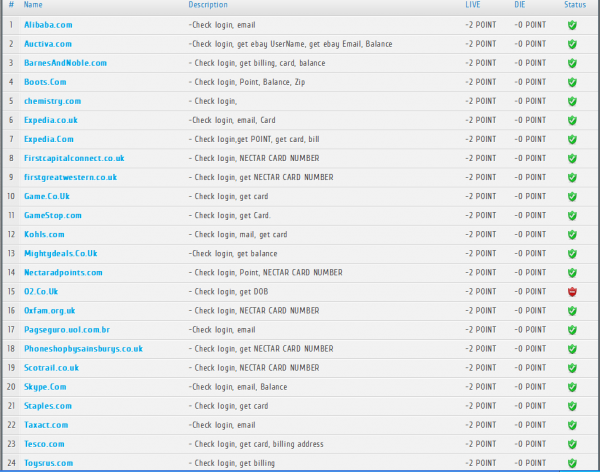Screen dimensions: 600x472
Task: Click the status shield for Tesco.com
Action: [572, 444]
